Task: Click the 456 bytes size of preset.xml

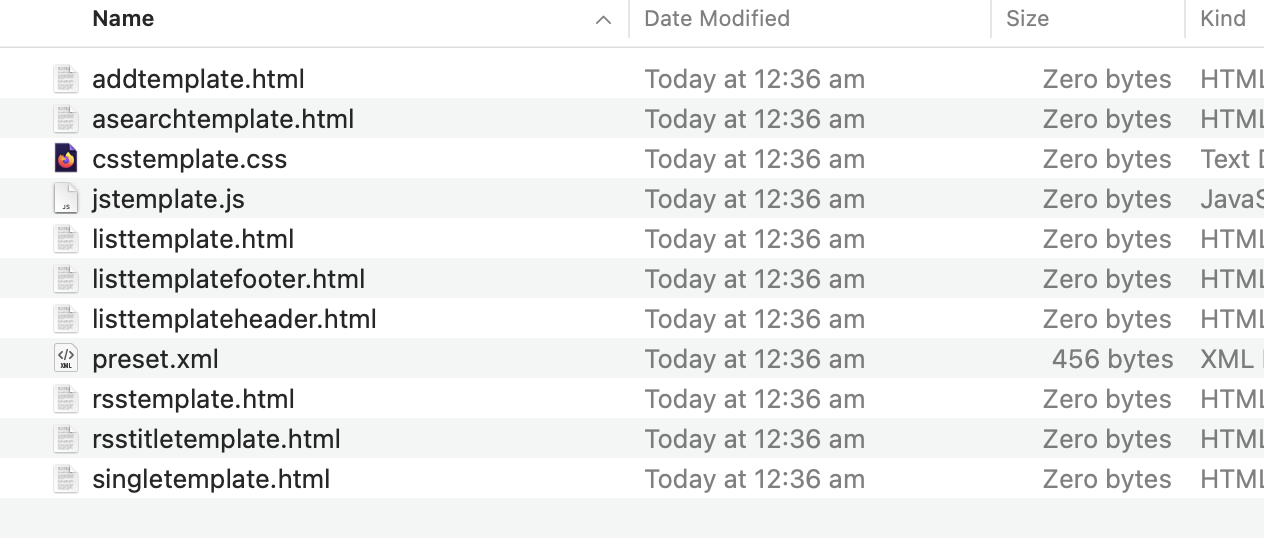Action: pos(1112,359)
